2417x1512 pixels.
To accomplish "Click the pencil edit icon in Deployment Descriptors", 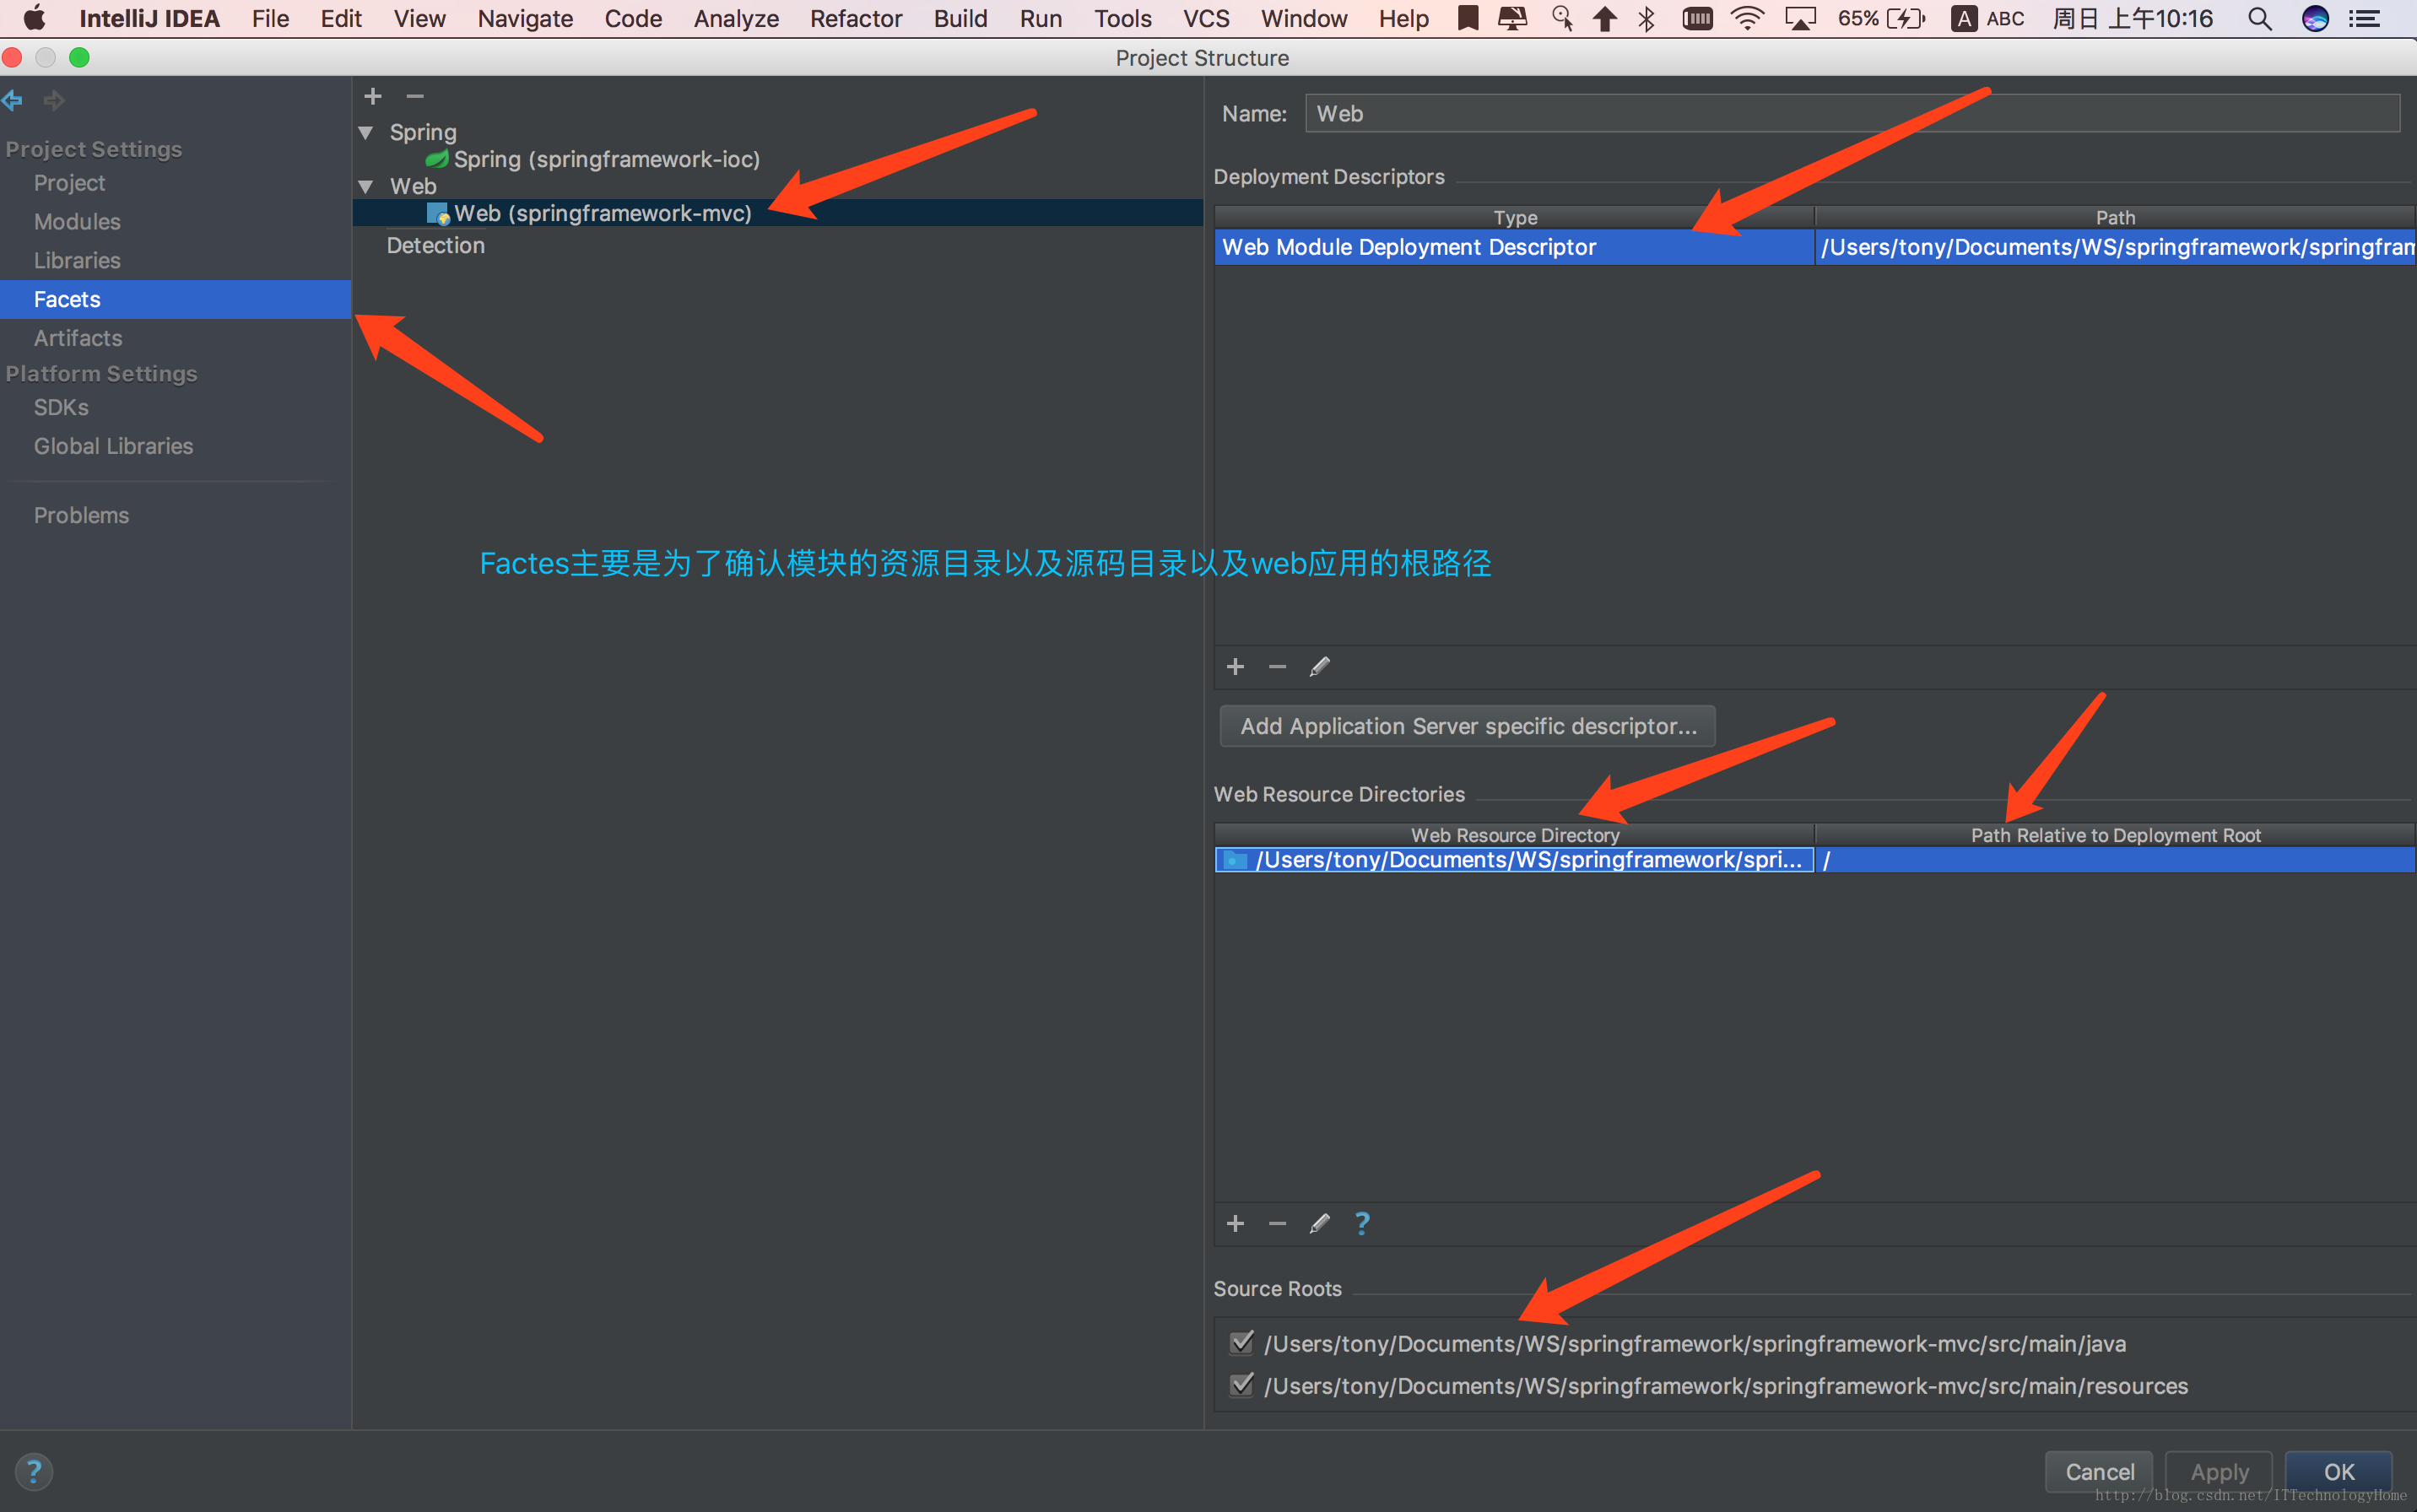I will click(1320, 667).
